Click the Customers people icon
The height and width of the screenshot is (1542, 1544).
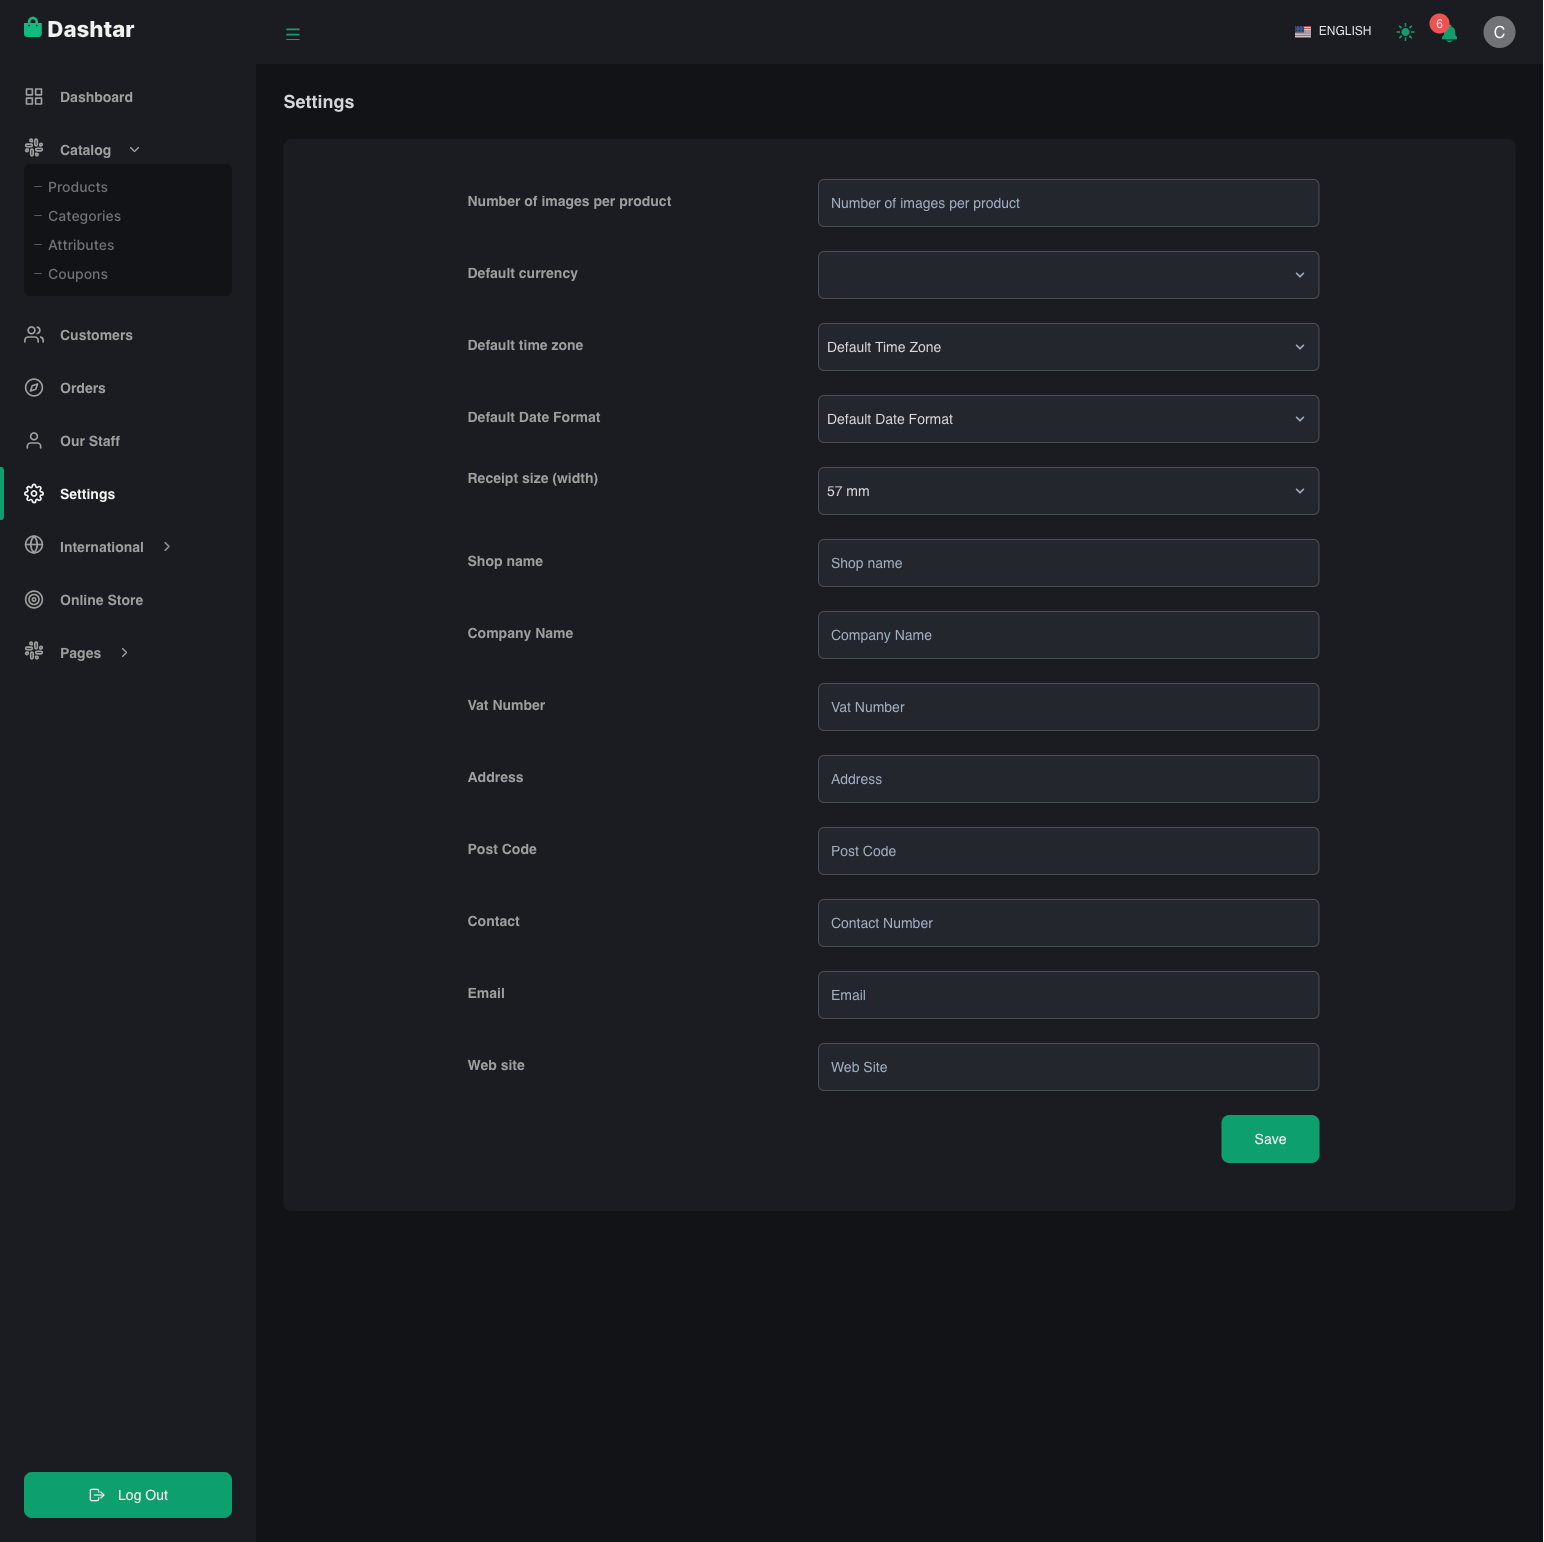[34, 335]
